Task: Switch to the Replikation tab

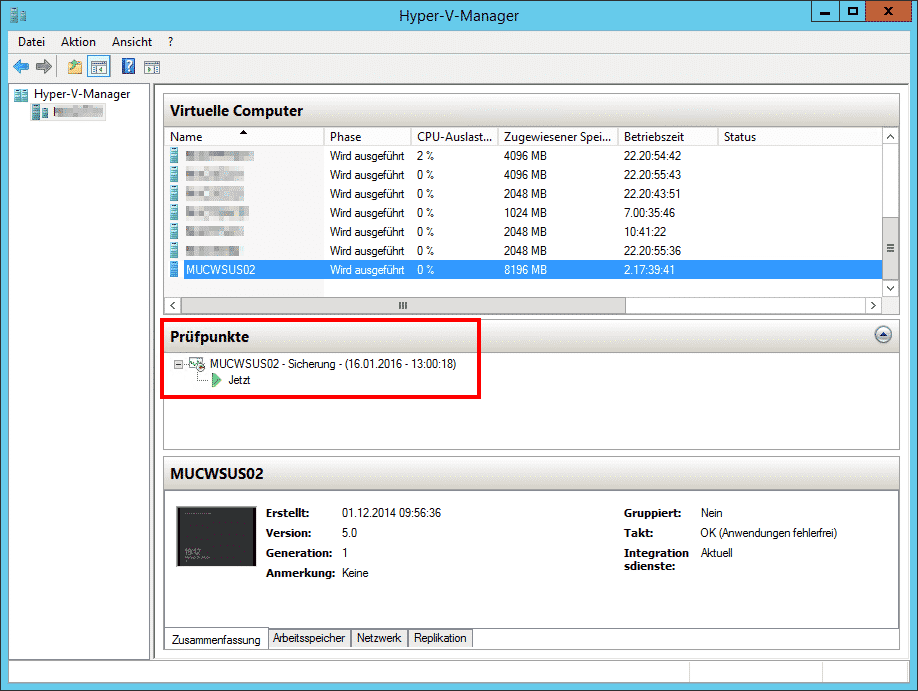Action: coord(440,638)
